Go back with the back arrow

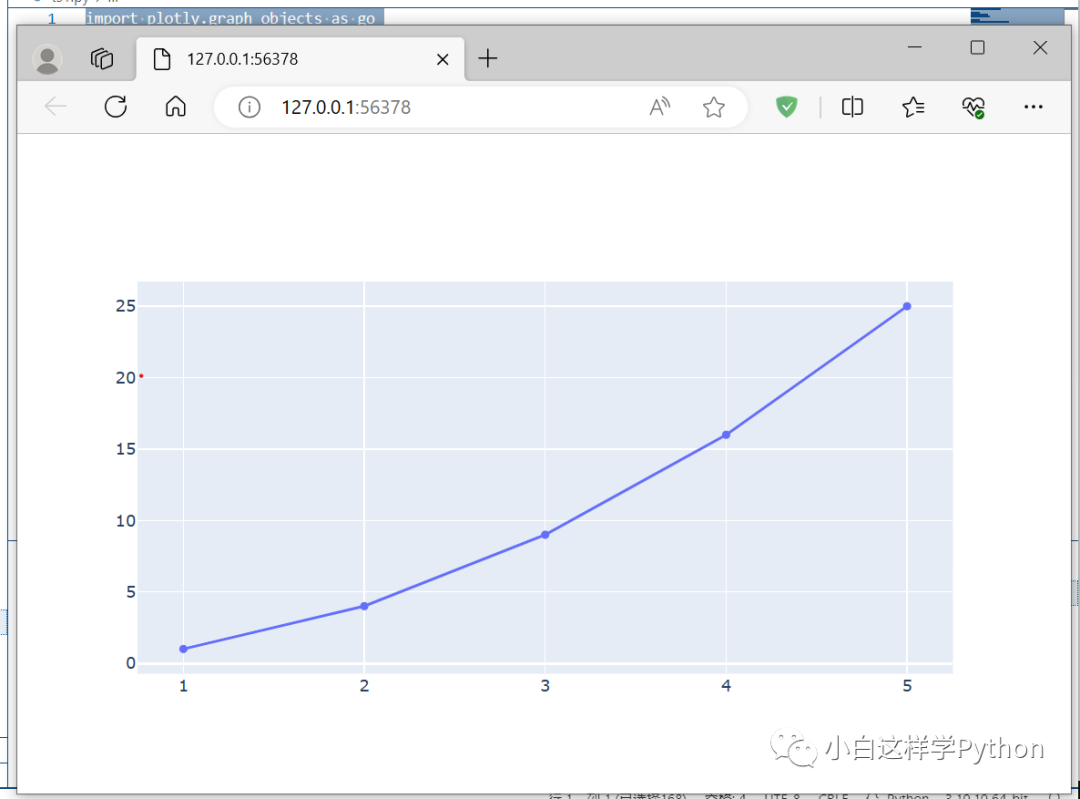[55, 107]
